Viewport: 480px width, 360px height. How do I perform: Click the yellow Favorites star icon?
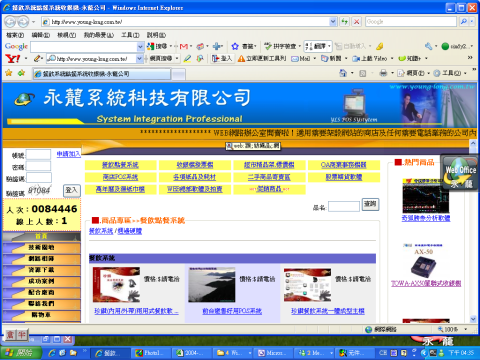click(x=9, y=73)
